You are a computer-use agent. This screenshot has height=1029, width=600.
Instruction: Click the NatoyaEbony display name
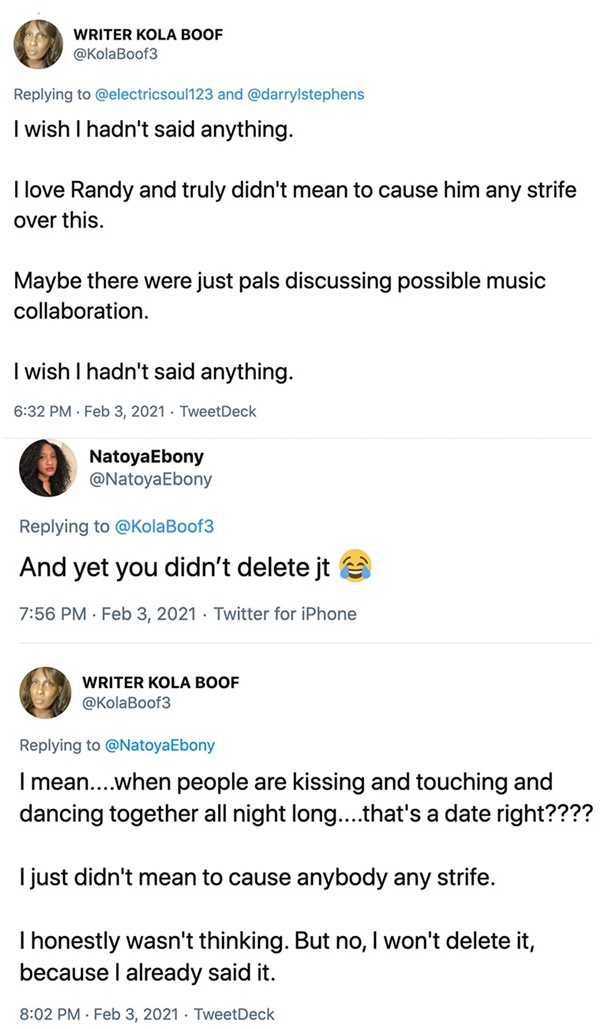point(146,457)
